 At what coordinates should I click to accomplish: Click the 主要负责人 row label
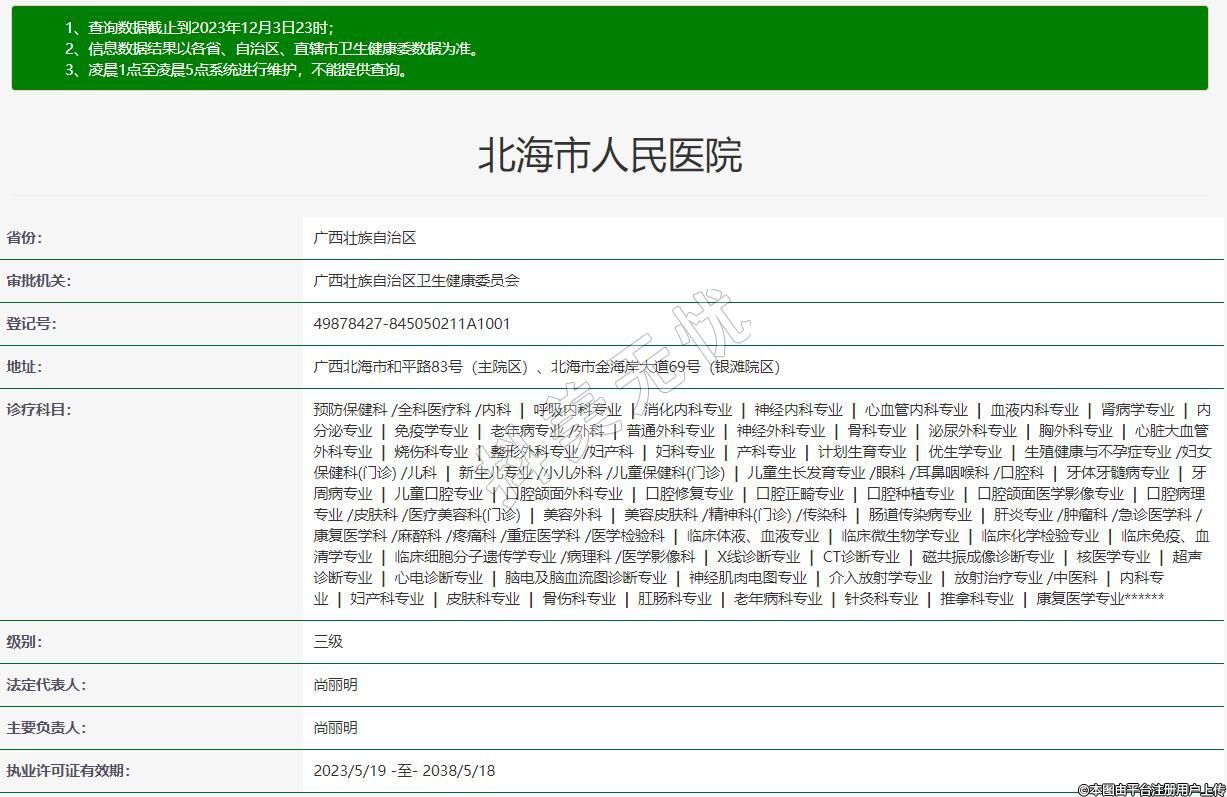click(x=46, y=728)
